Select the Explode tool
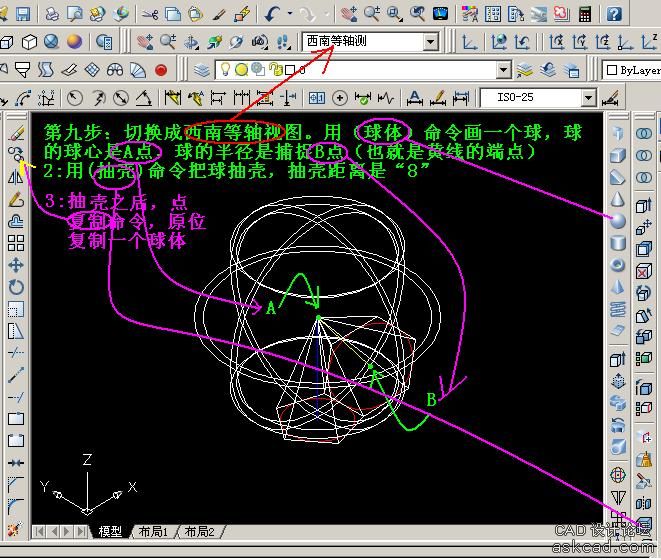Viewport: 661px width, 560px height. (x=15, y=528)
